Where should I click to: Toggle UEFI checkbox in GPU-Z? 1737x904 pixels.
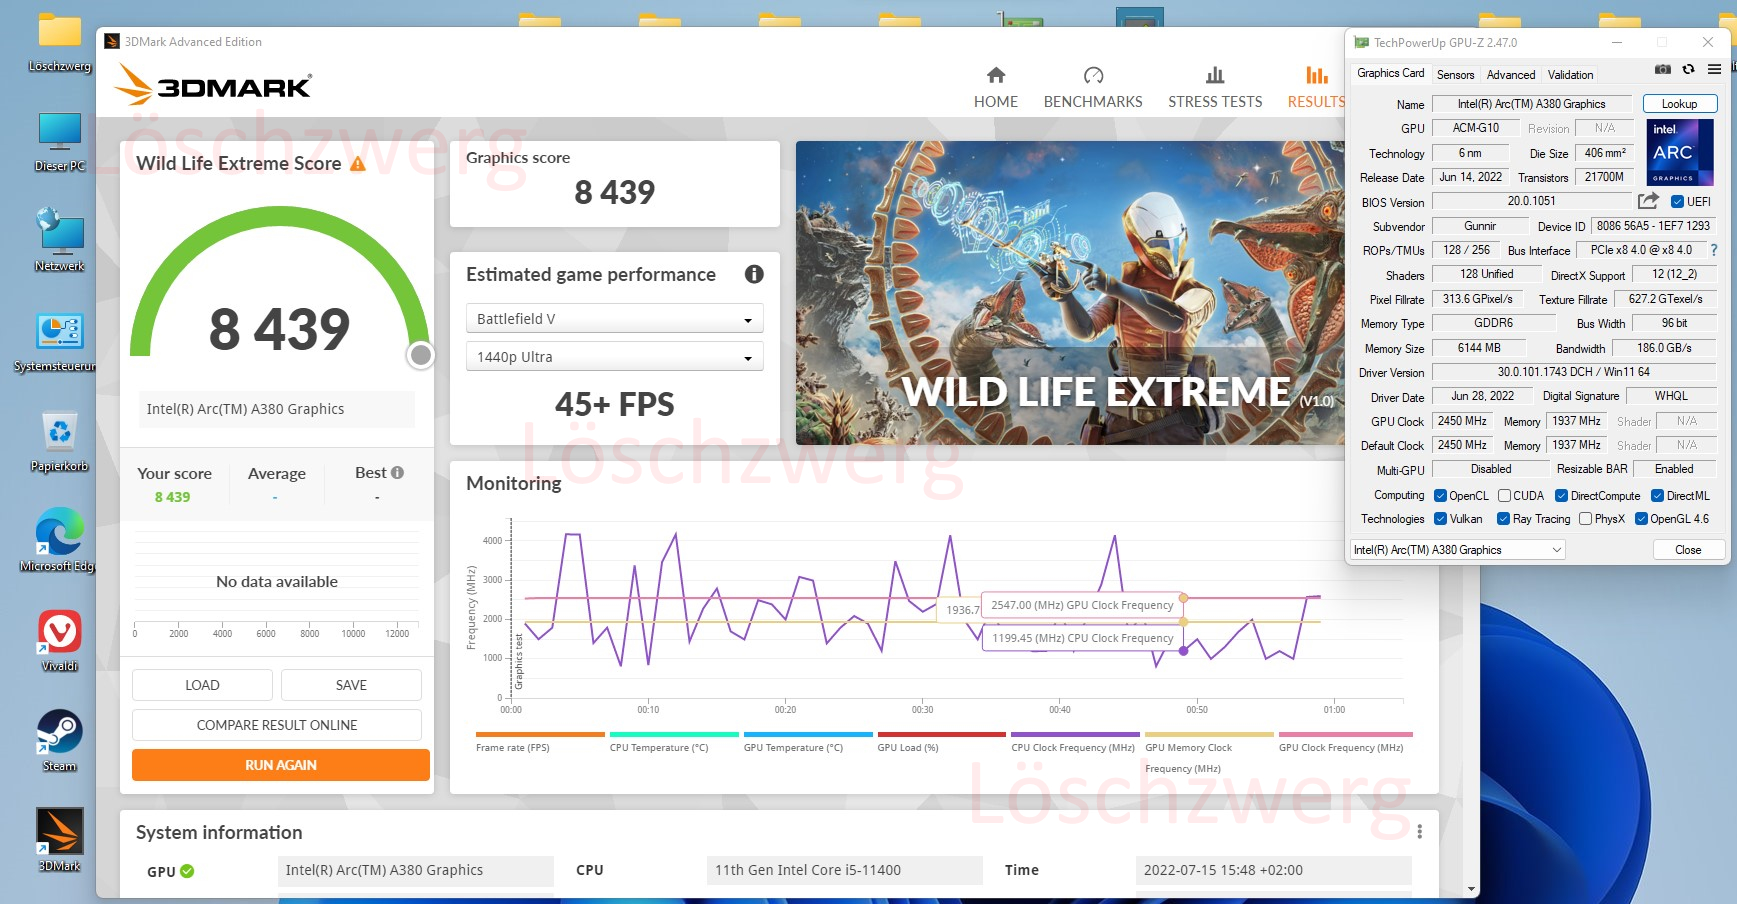click(1677, 202)
